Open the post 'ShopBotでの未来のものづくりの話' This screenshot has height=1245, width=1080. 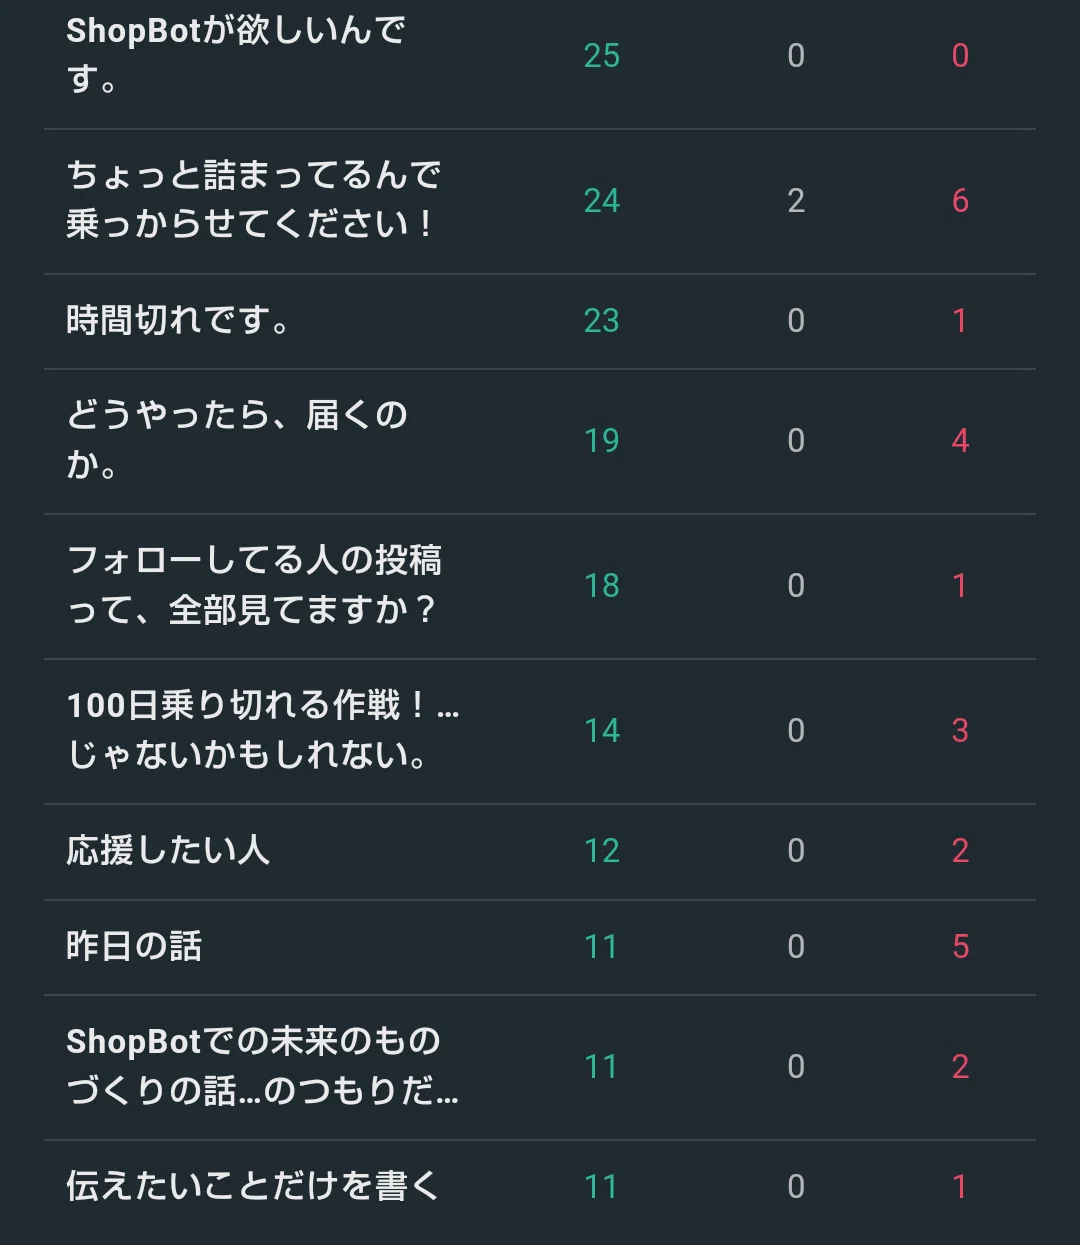click(x=263, y=1066)
